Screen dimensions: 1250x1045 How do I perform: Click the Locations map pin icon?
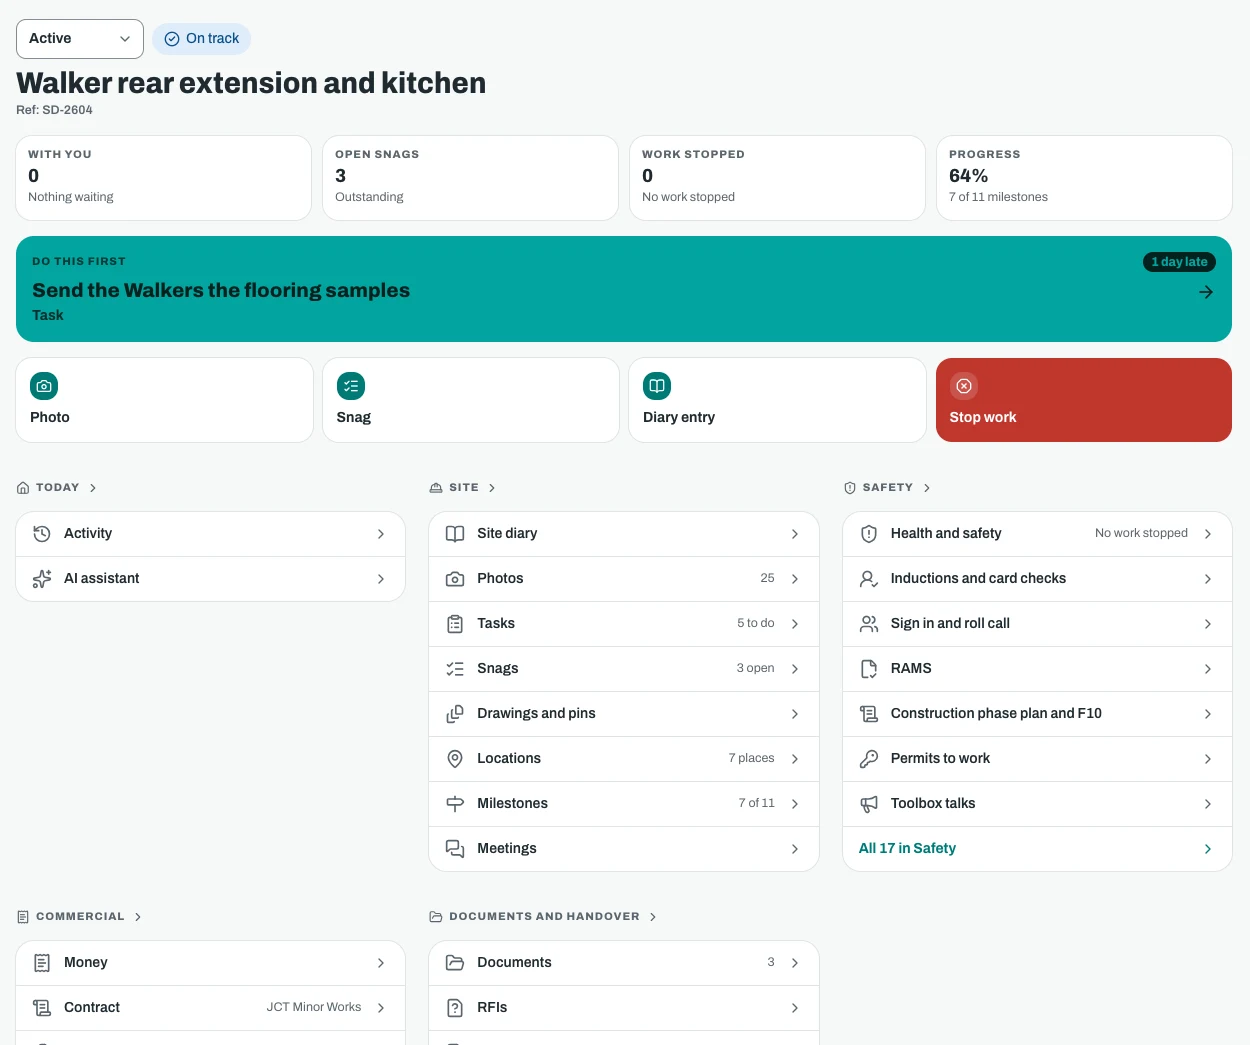tap(455, 759)
